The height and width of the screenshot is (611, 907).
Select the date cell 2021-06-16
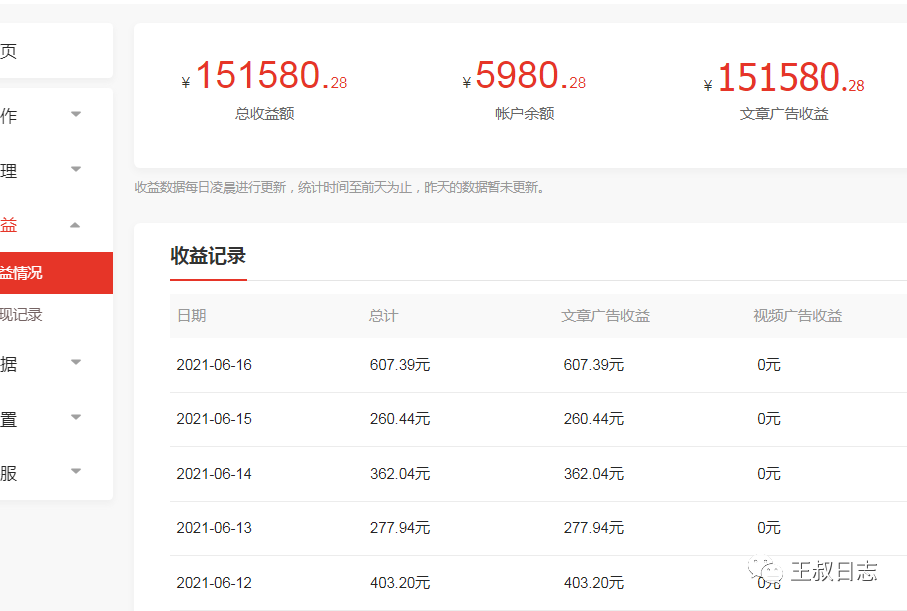(214, 365)
